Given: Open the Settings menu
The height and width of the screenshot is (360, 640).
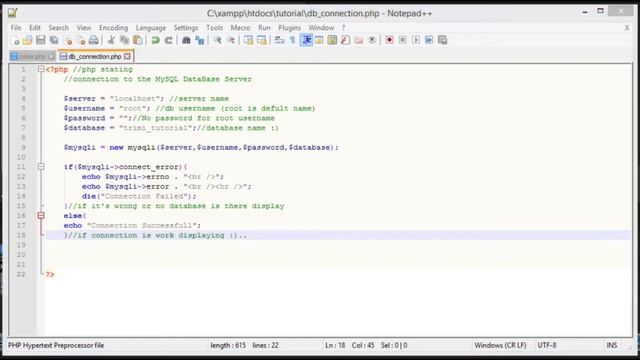Looking at the screenshot, I should [186, 28].
